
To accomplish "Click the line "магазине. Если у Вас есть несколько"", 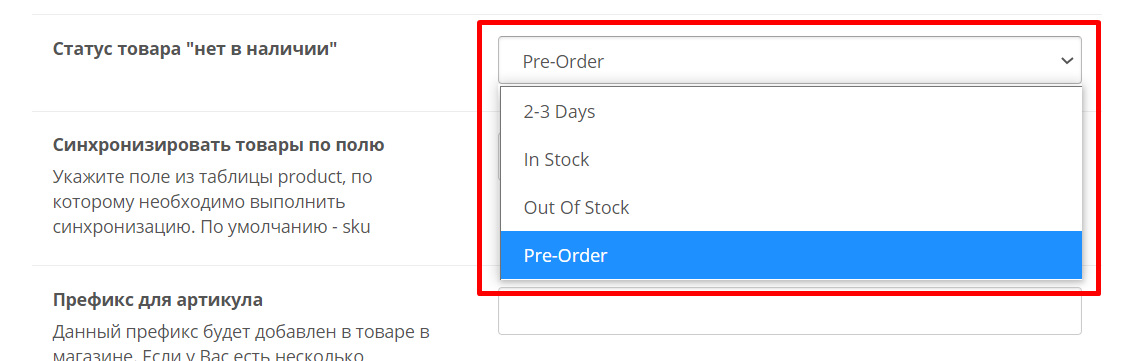I will (208, 356).
